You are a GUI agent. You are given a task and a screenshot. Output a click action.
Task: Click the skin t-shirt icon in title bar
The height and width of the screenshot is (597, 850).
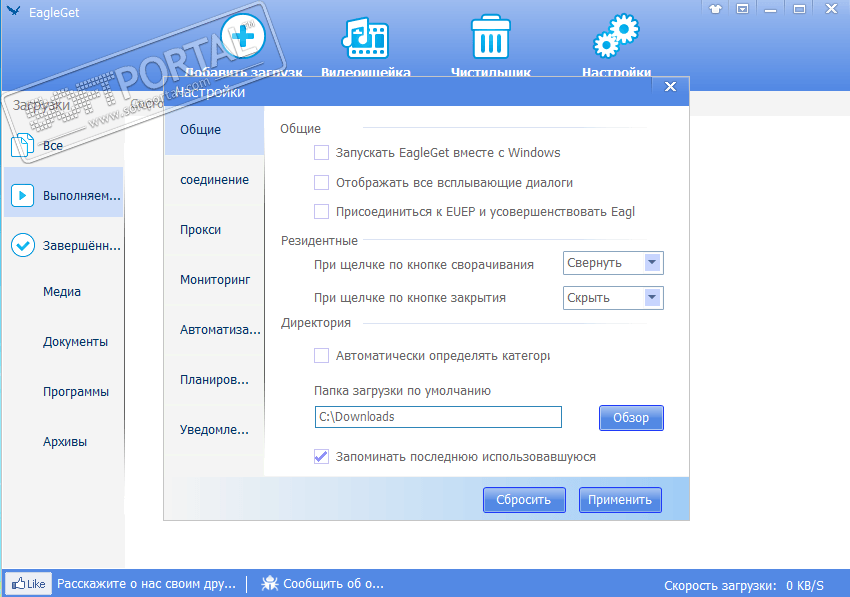tap(716, 9)
